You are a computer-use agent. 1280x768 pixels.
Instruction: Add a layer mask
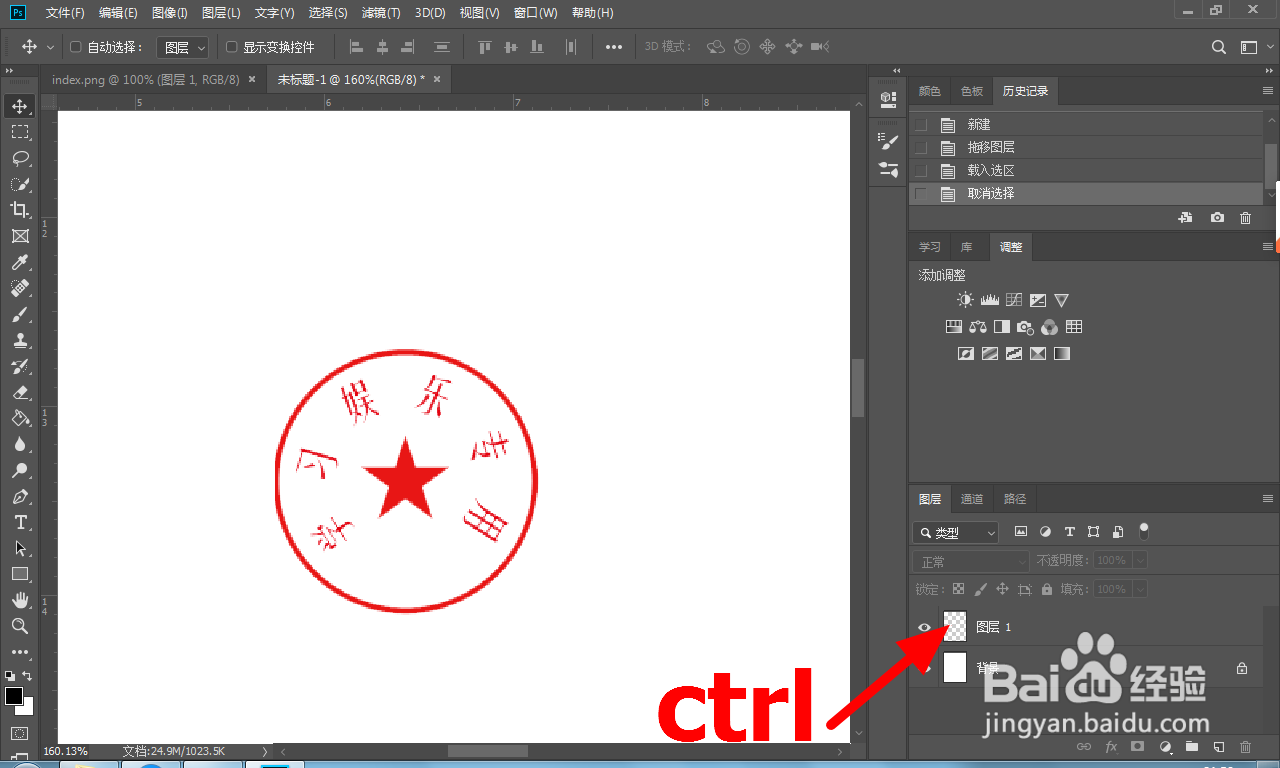point(1137,747)
